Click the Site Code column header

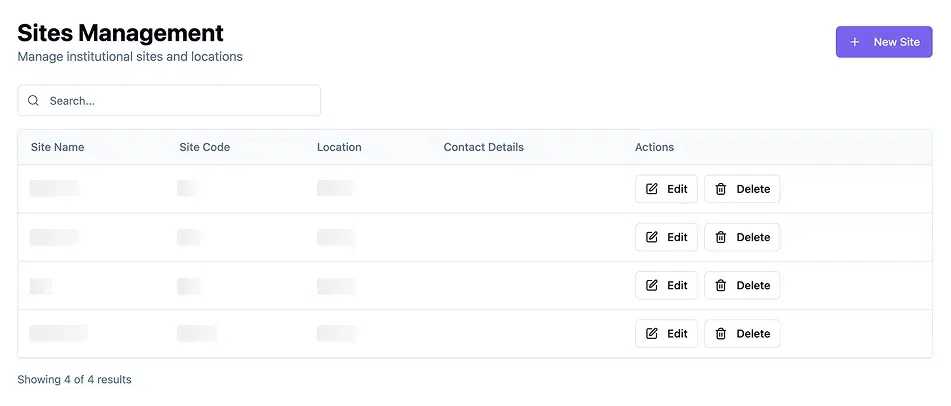tap(204, 147)
